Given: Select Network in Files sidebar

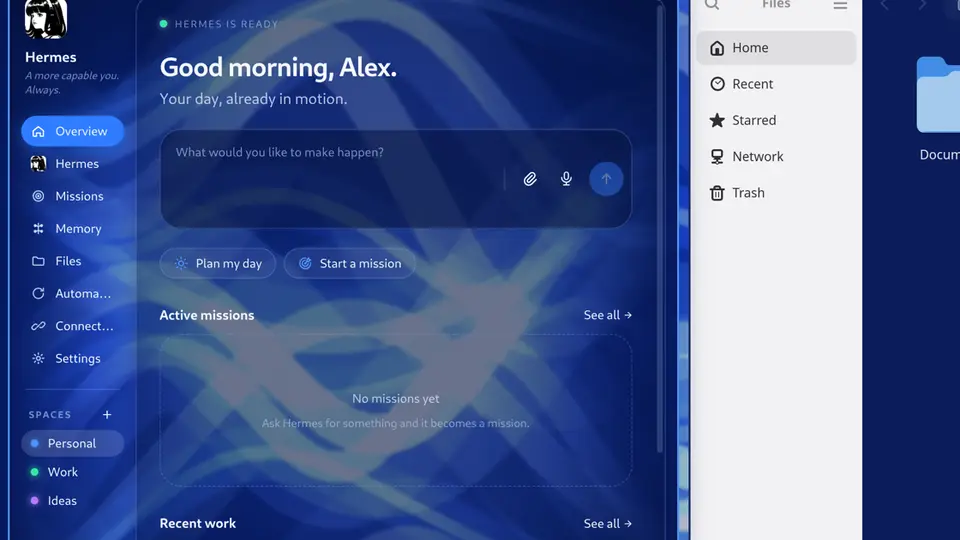Looking at the screenshot, I should point(776,156).
